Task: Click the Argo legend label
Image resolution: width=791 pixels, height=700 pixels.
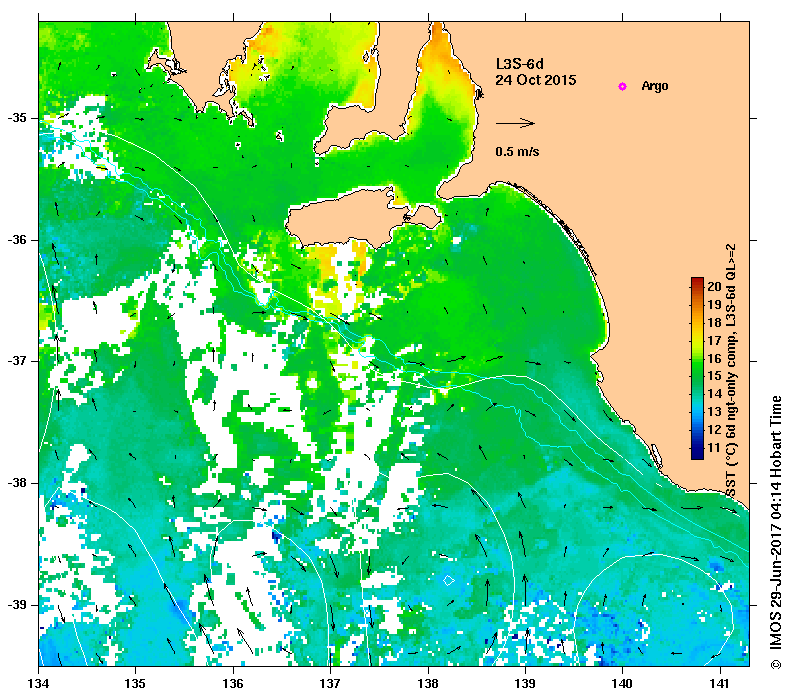Action: pyautogui.click(x=655, y=86)
